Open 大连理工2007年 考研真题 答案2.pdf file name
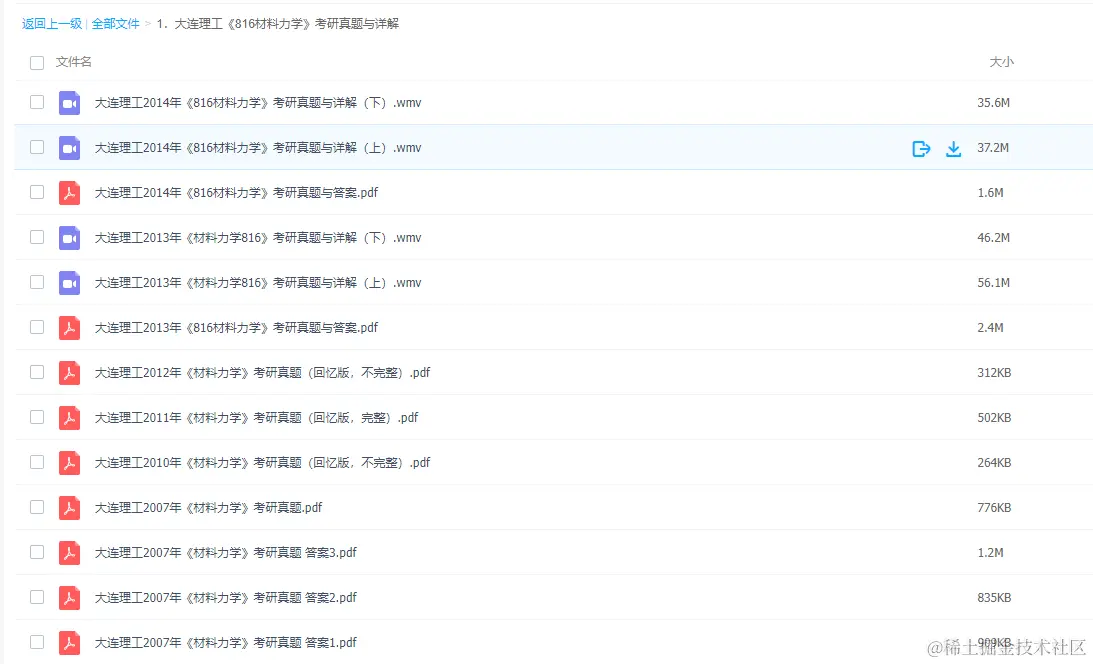The width and height of the screenshot is (1093, 664). tap(225, 597)
